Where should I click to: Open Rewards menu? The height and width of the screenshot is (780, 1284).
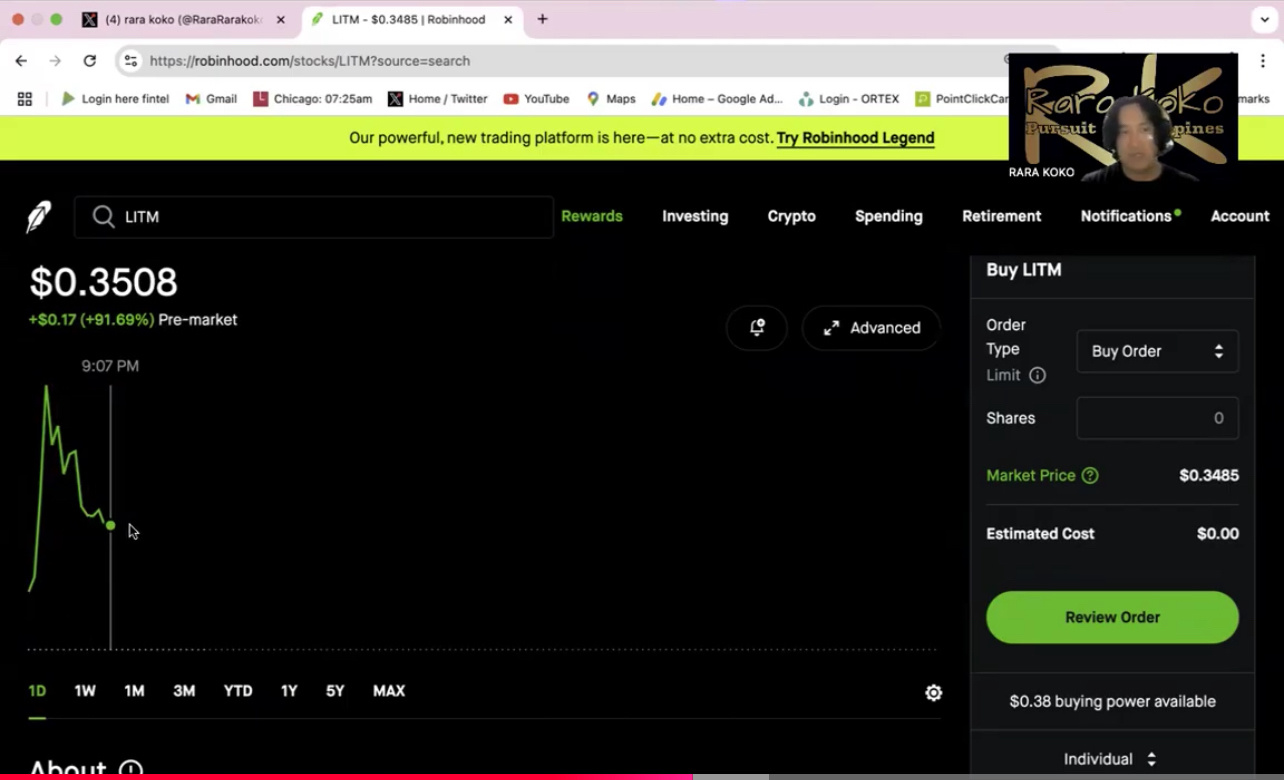point(592,216)
